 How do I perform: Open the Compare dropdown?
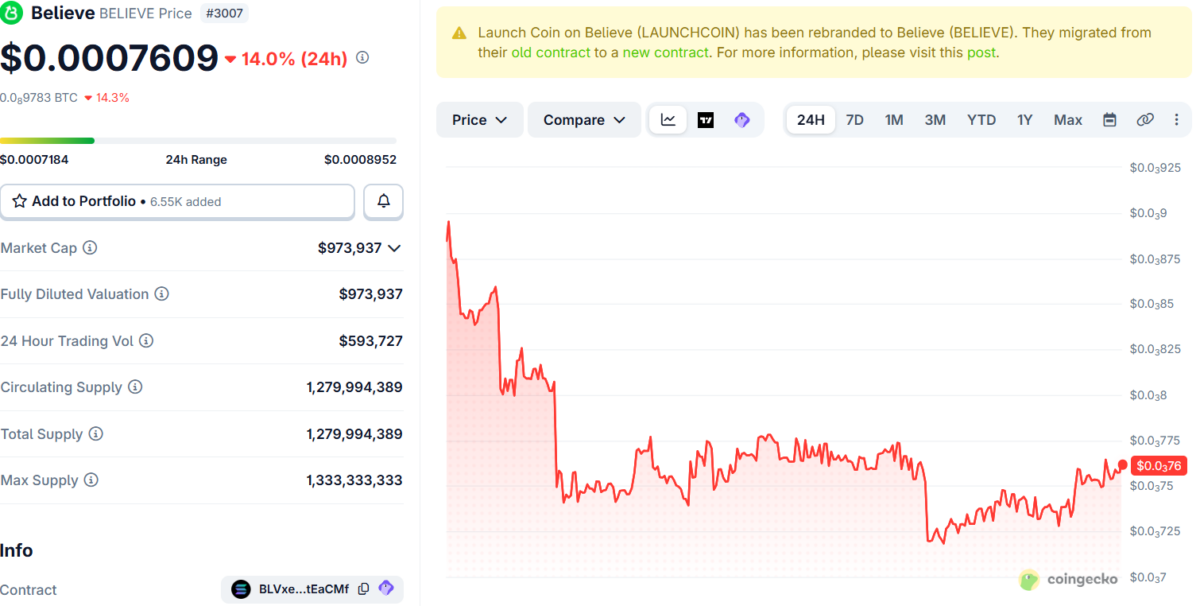click(584, 120)
